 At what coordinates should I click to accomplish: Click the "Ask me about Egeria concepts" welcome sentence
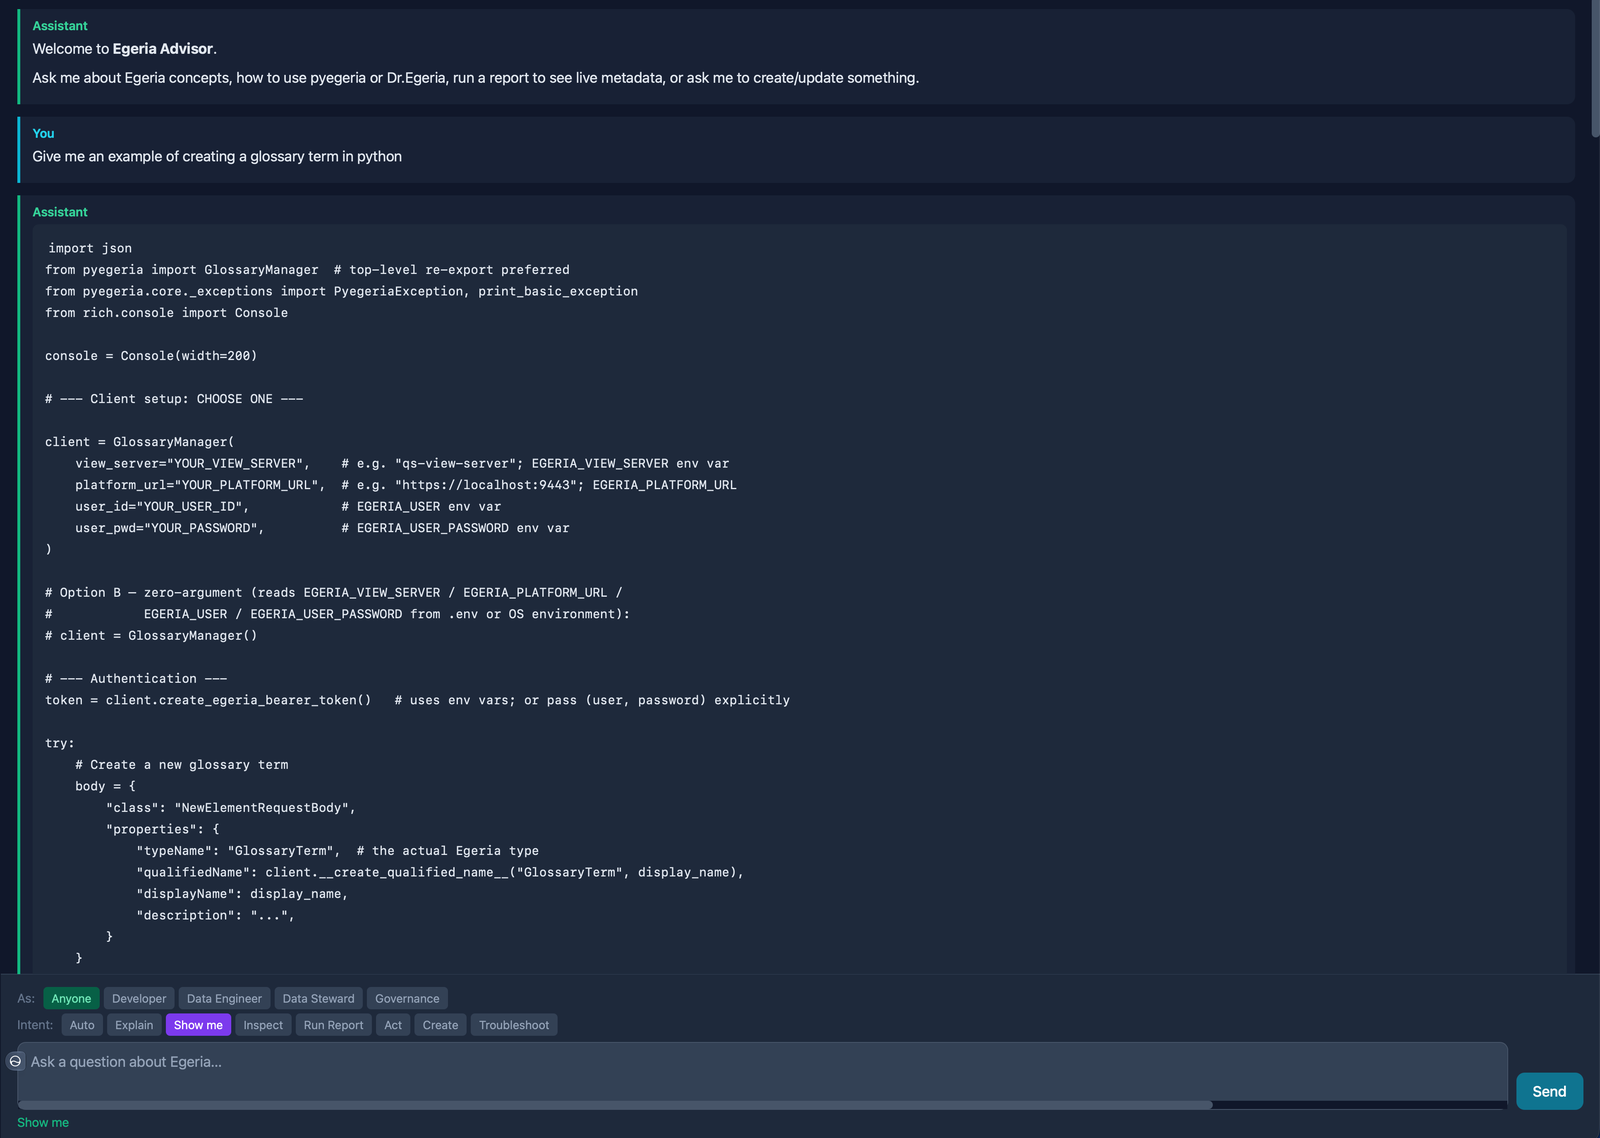pyautogui.click(x=475, y=77)
